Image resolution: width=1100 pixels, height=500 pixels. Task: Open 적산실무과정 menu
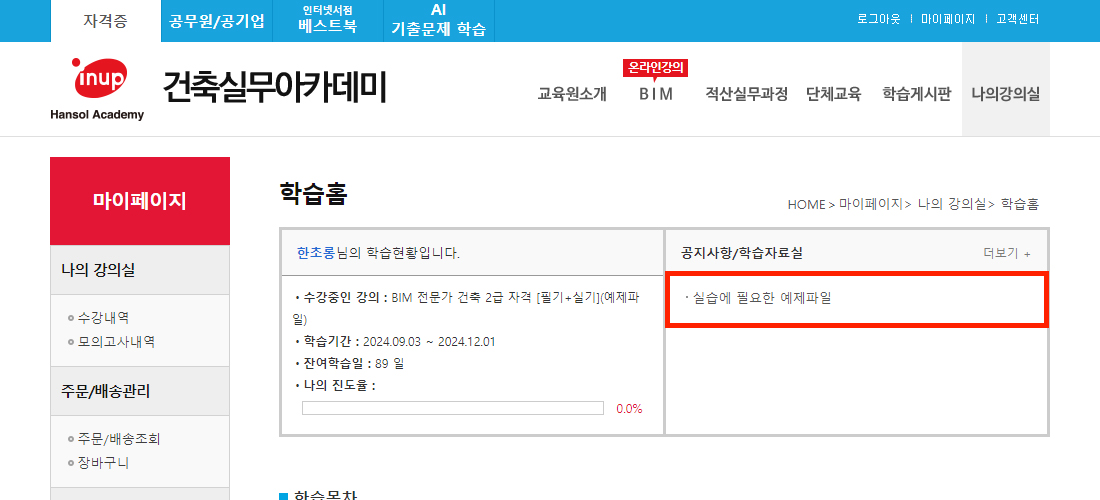click(x=746, y=95)
